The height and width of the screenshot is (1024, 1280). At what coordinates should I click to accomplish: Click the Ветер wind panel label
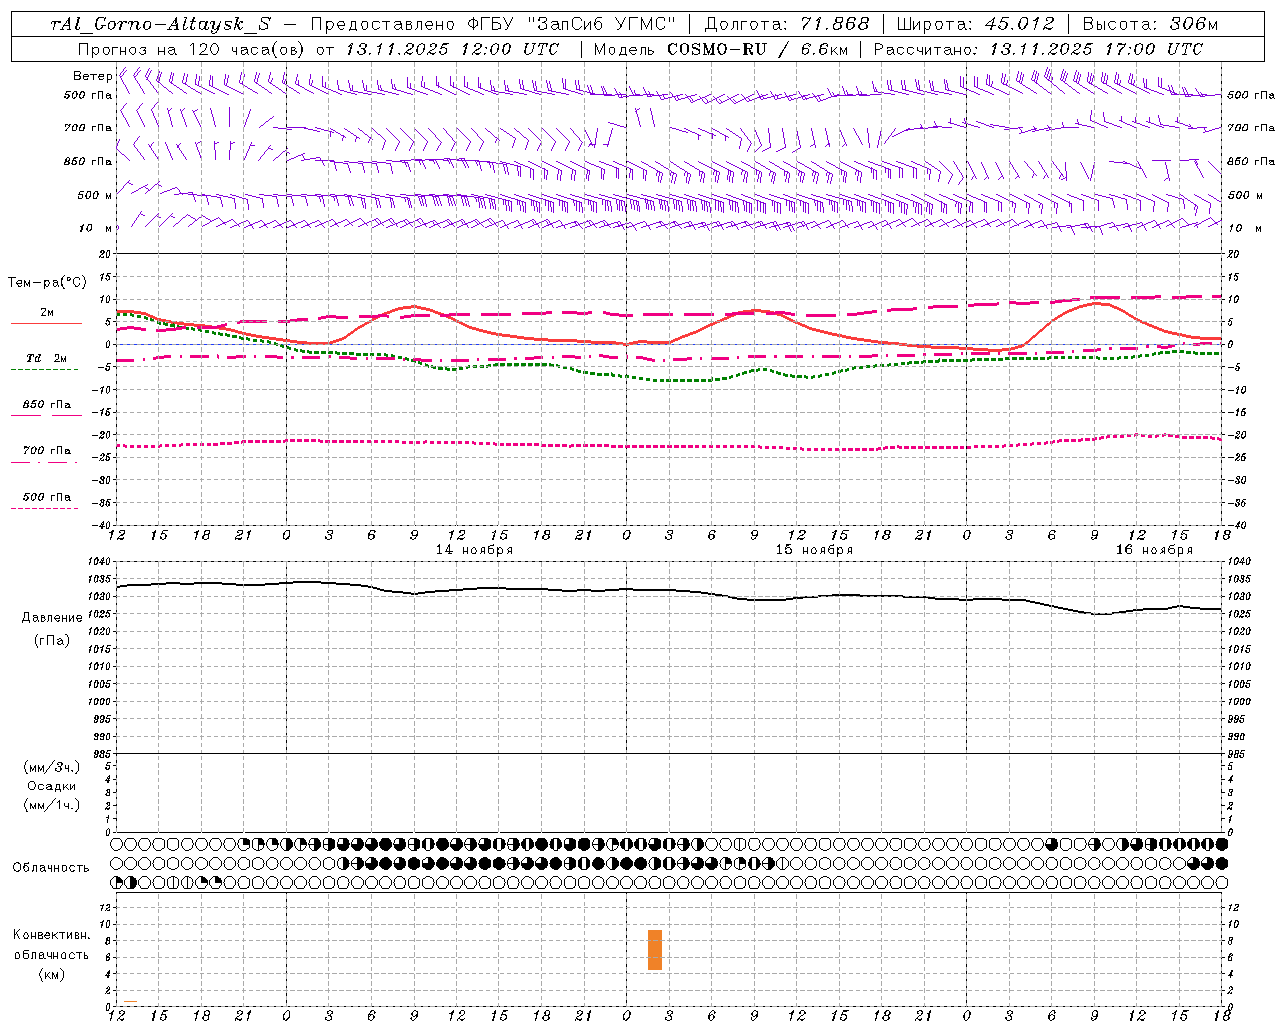92,76
